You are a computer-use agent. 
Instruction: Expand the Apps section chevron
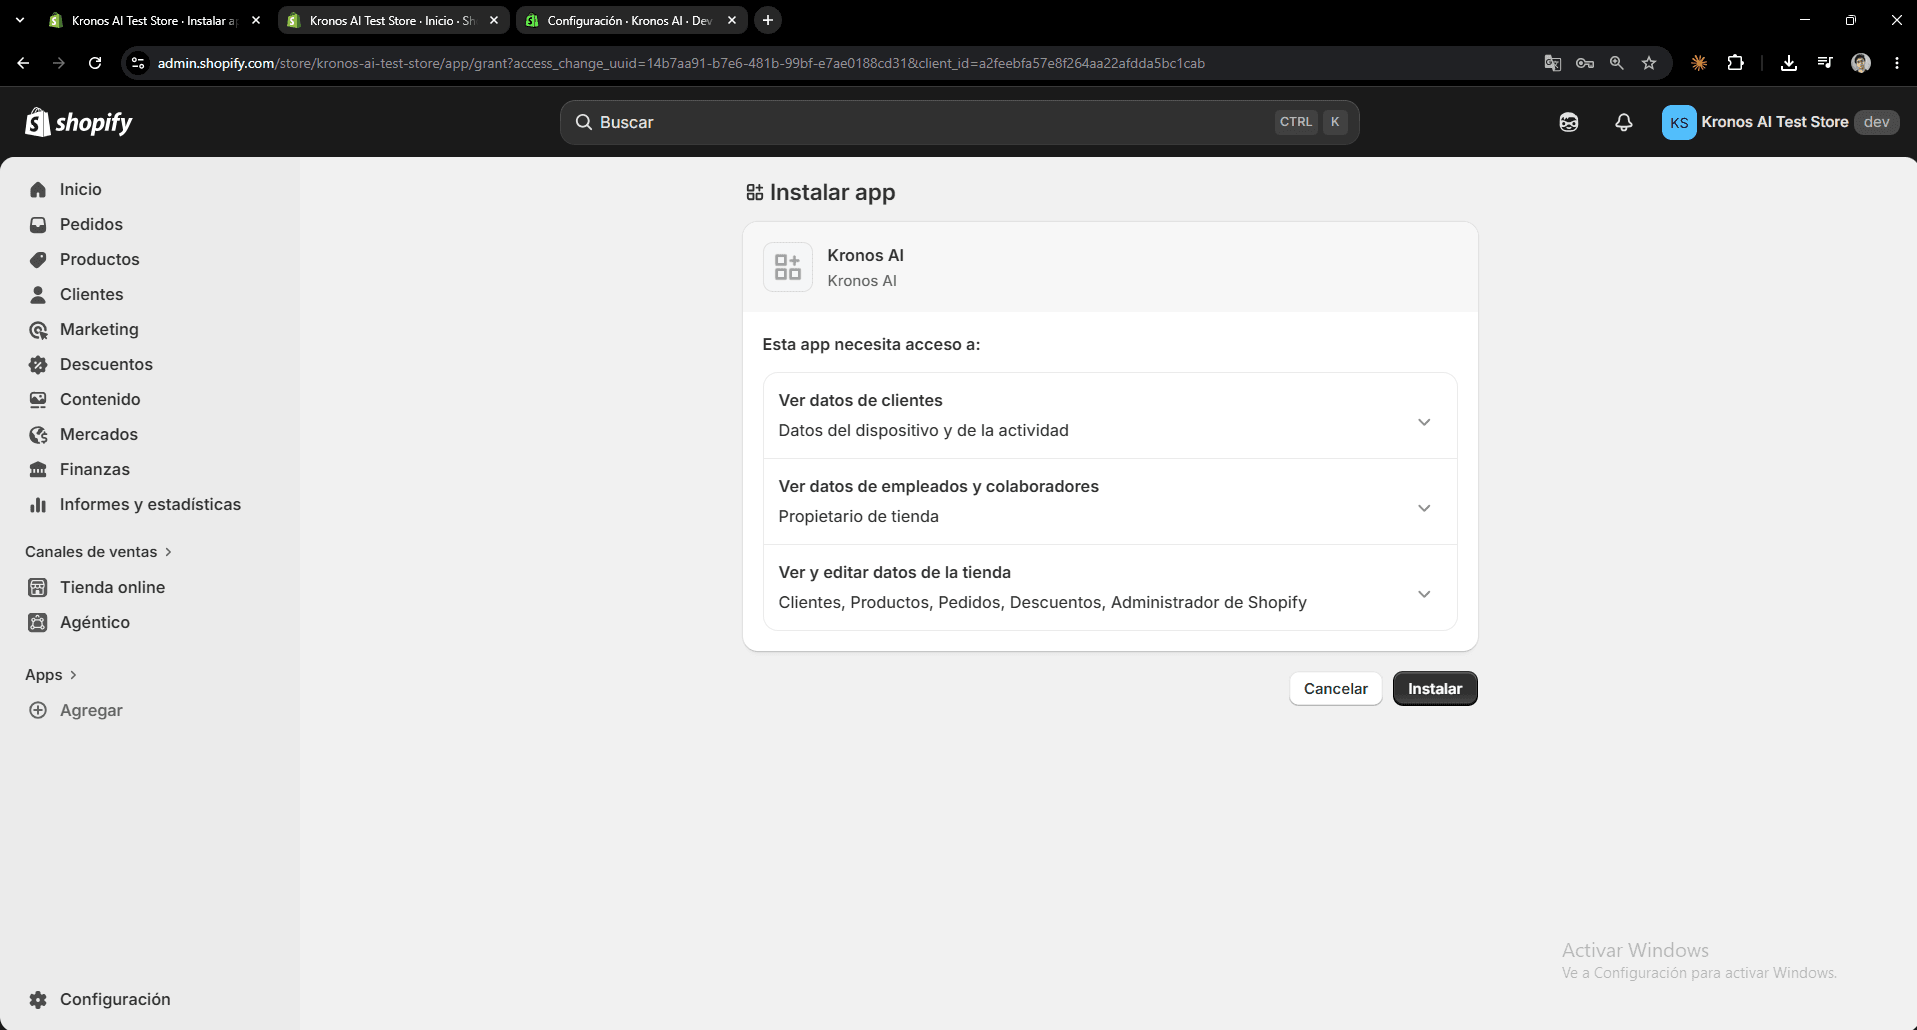pyautogui.click(x=73, y=675)
